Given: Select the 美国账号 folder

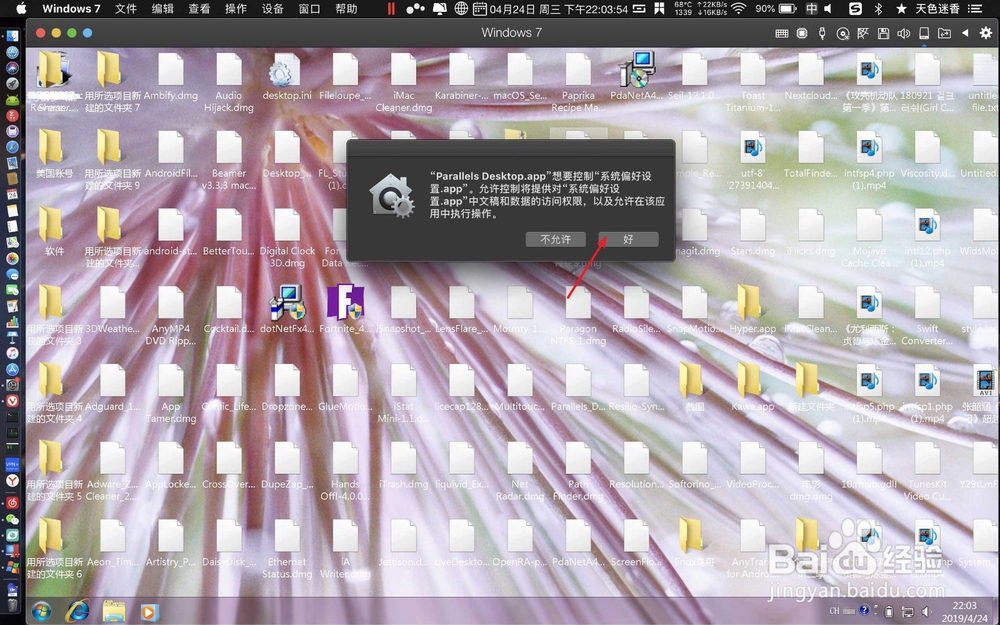Looking at the screenshot, I should (54, 154).
